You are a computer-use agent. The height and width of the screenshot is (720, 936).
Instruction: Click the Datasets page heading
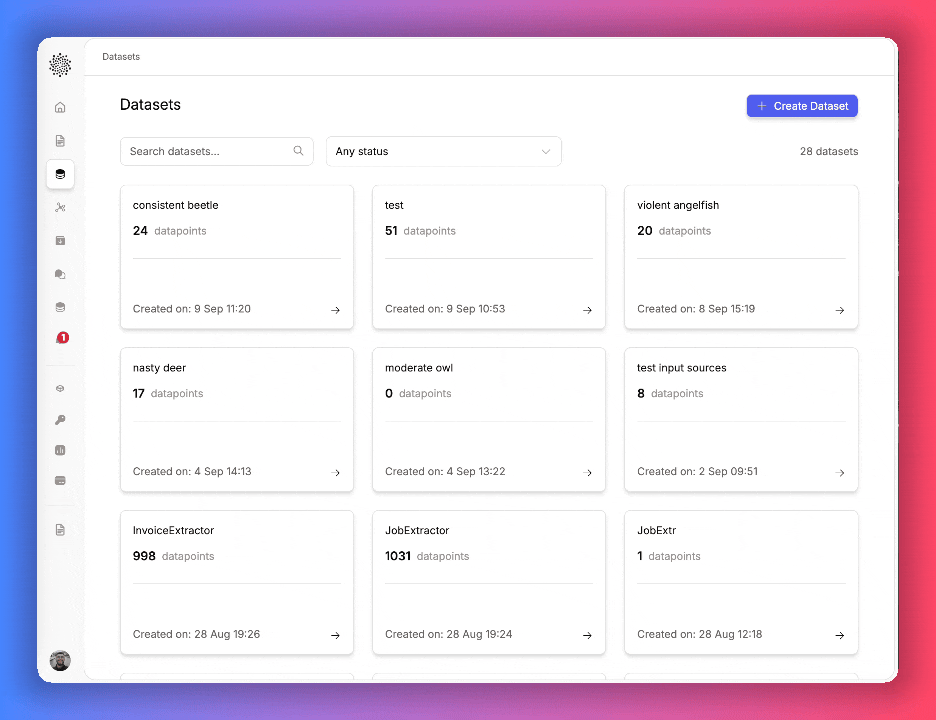pyautogui.click(x=150, y=104)
